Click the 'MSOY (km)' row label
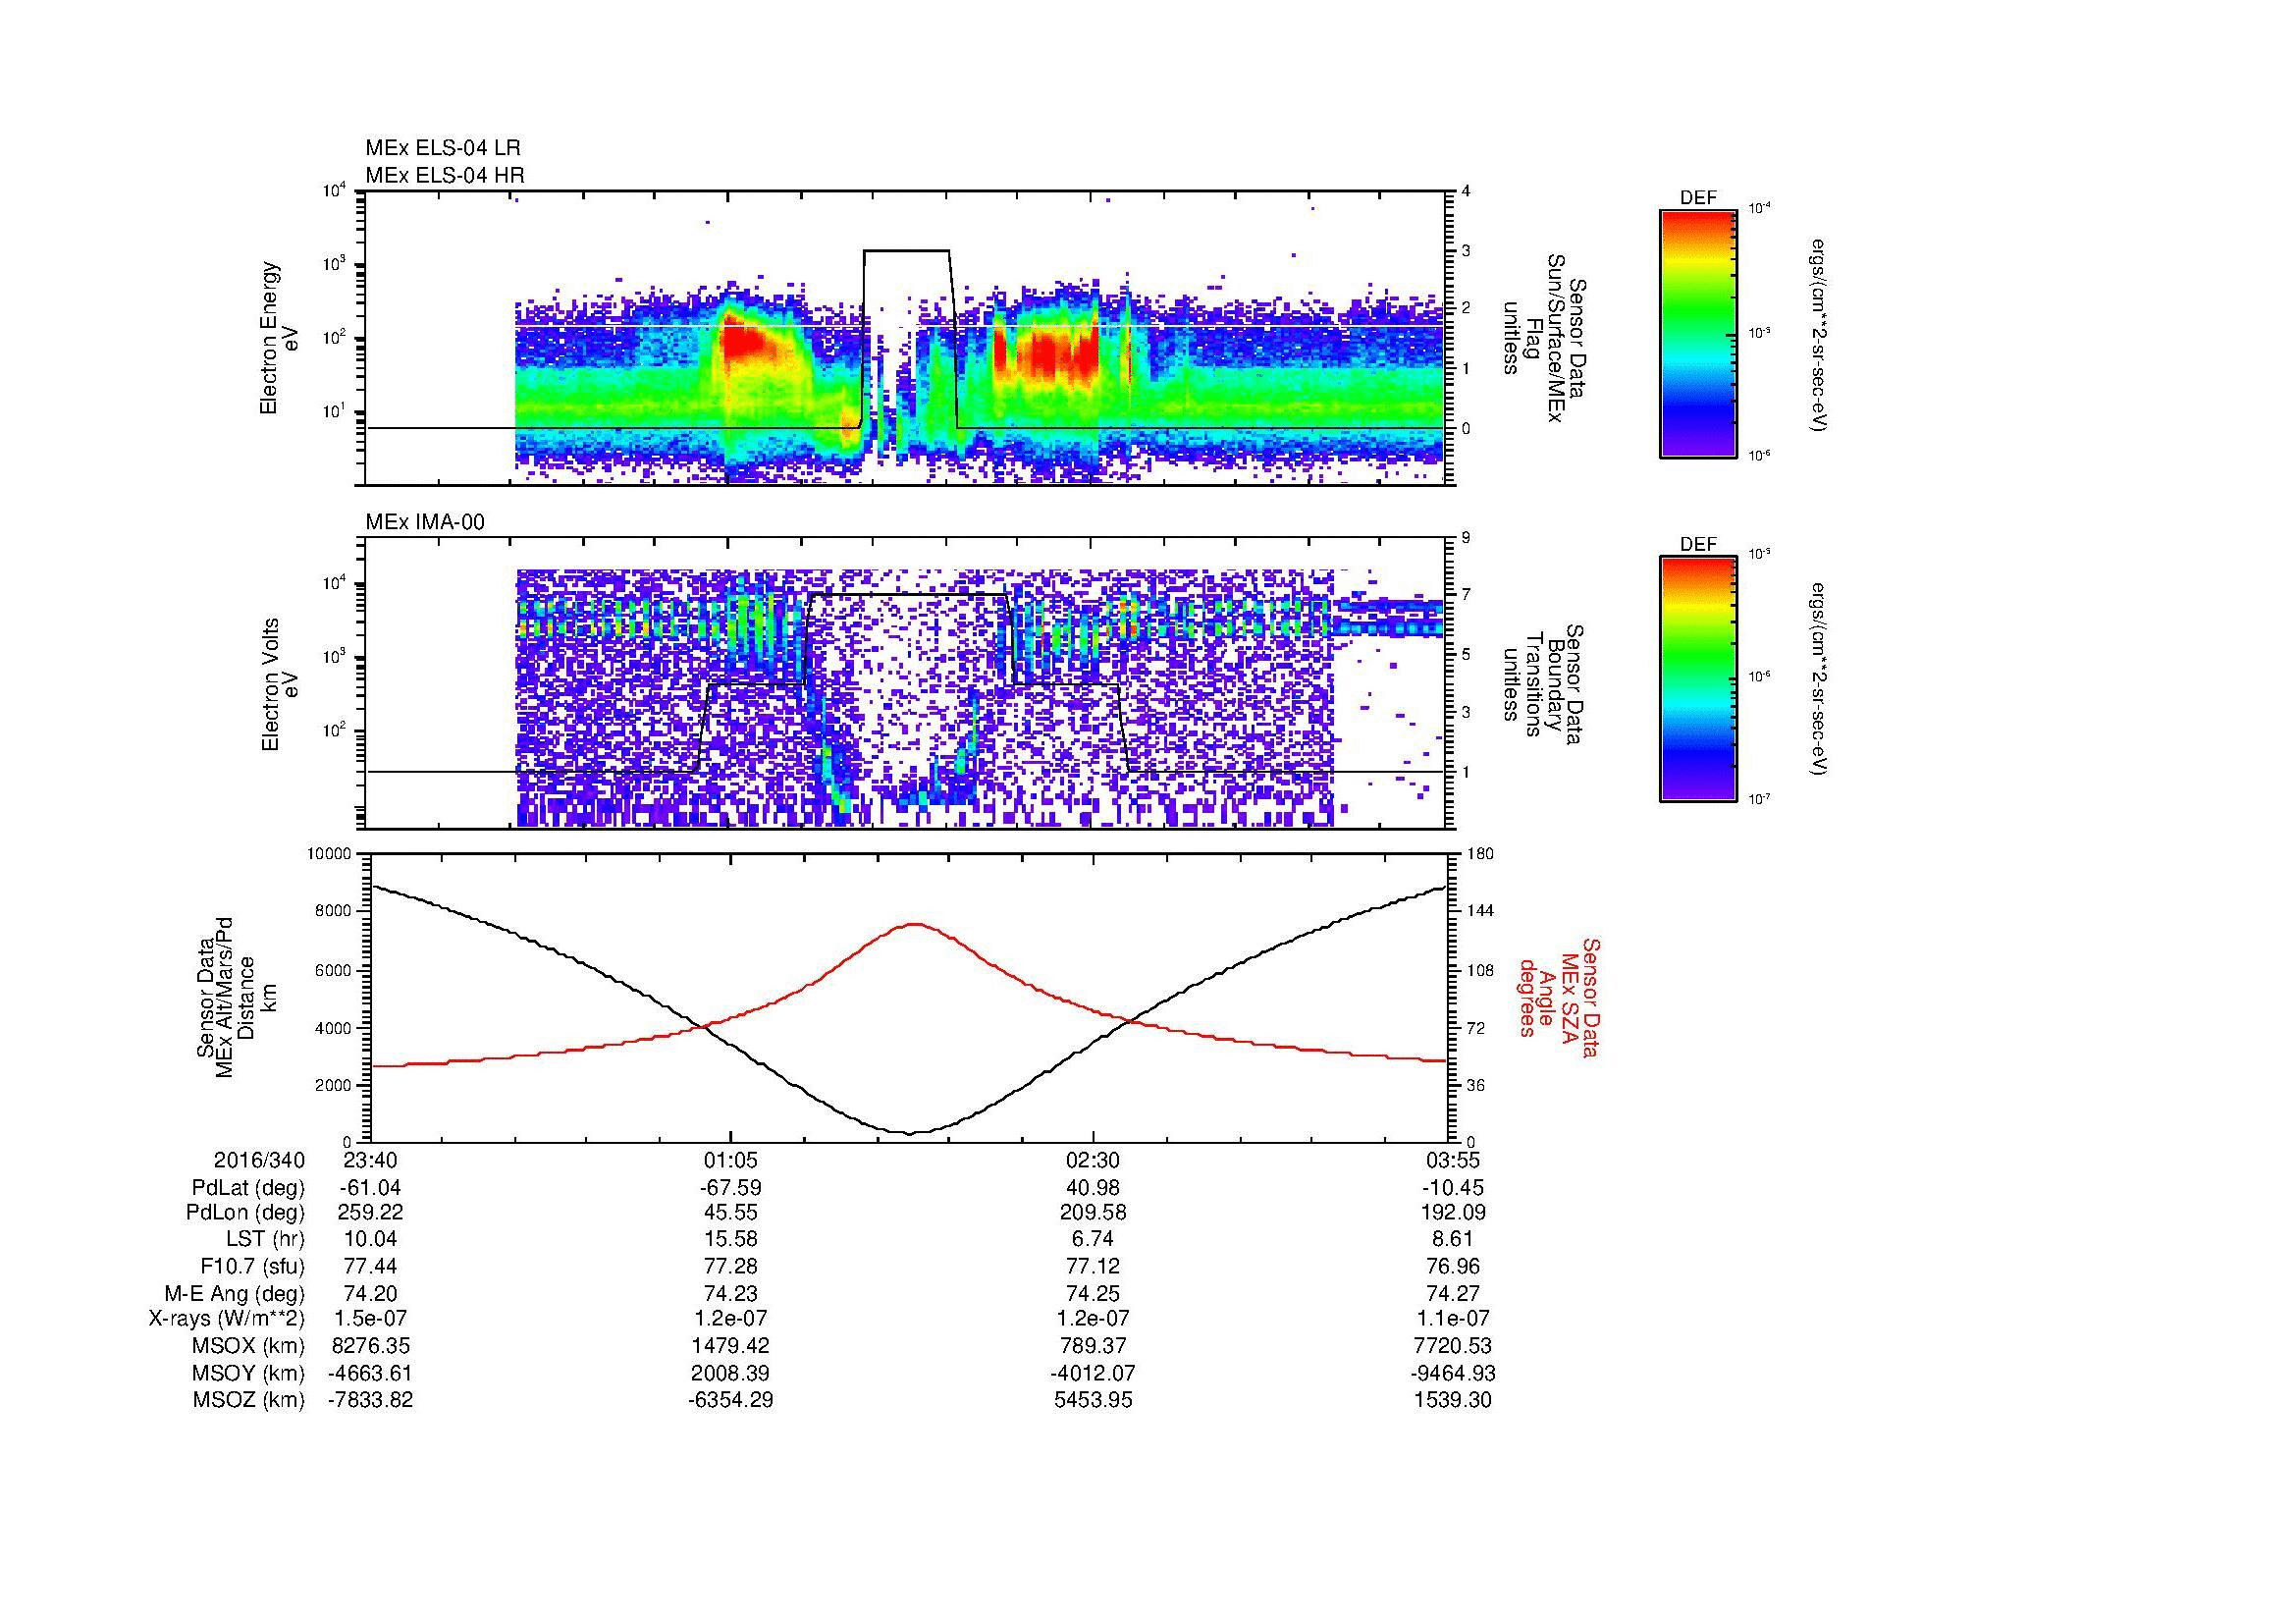2296x1623 pixels. pyautogui.click(x=249, y=1373)
